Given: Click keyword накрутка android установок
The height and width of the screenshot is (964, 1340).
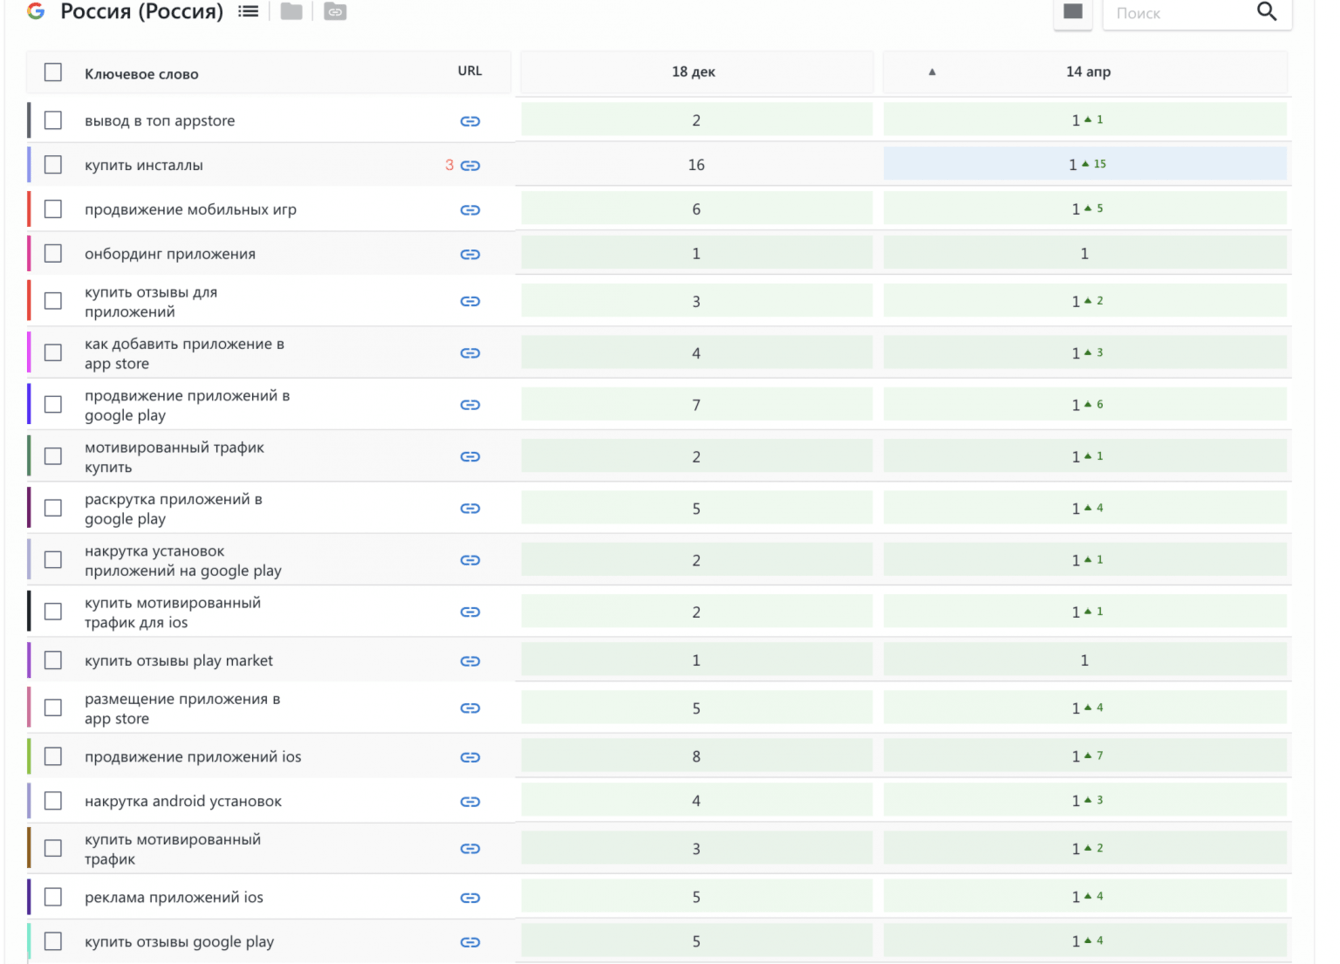Looking at the screenshot, I should tap(183, 801).
